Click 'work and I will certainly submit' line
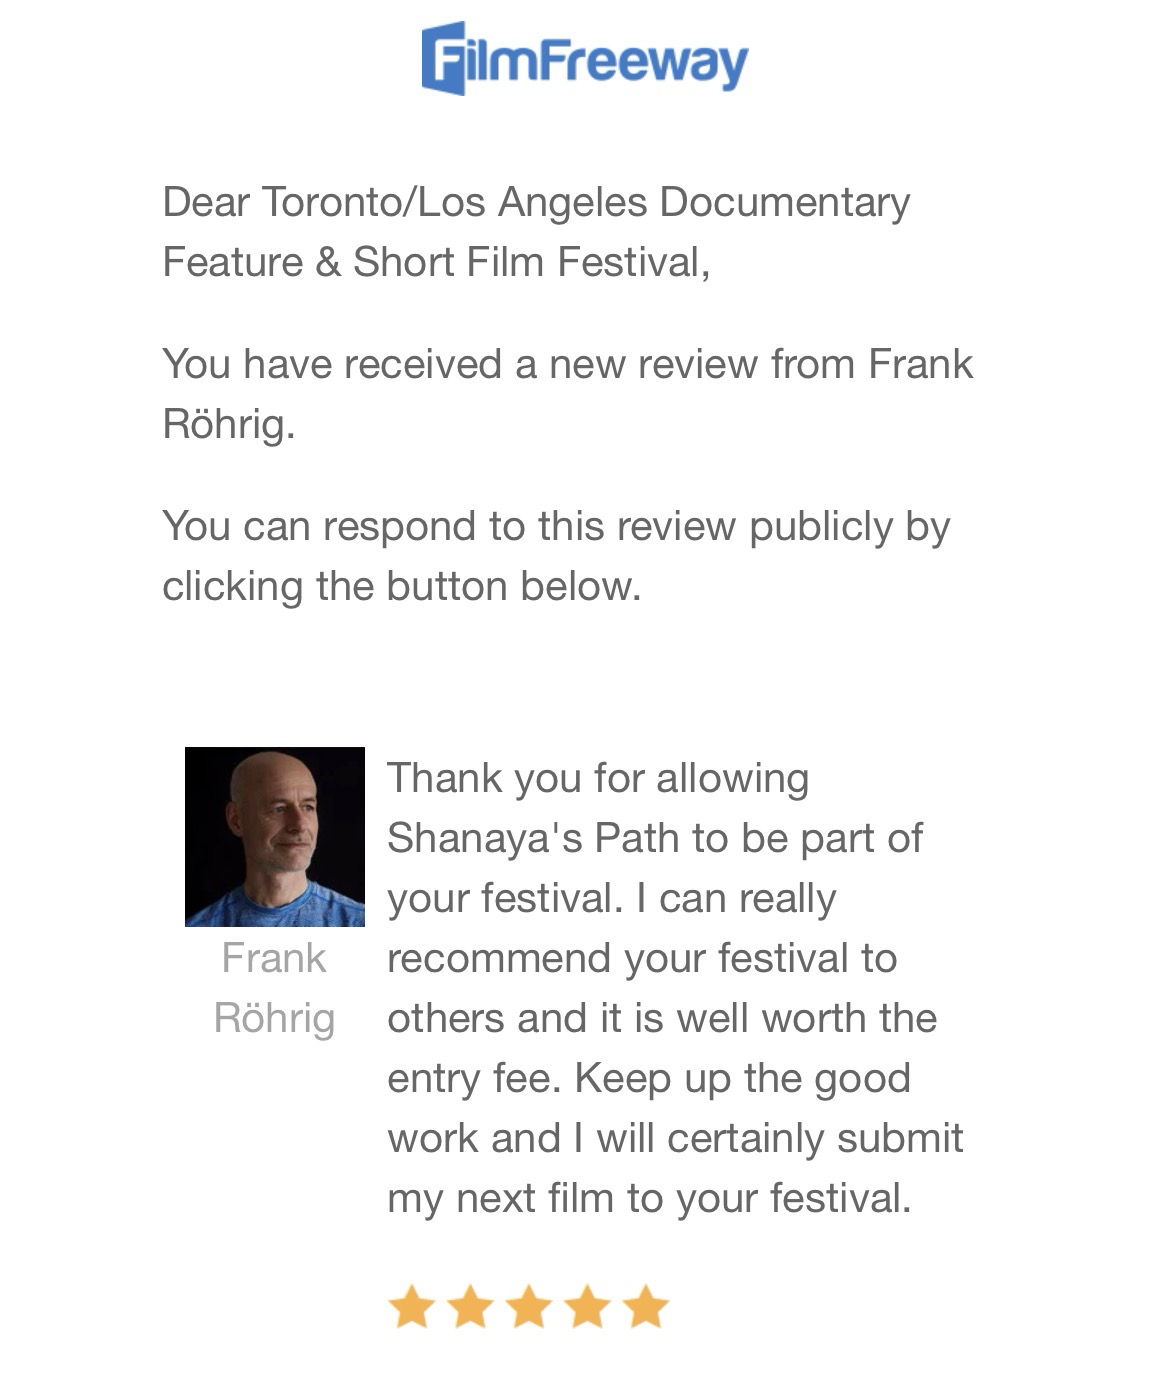The height and width of the screenshot is (1396, 1170). tap(675, 1138)
